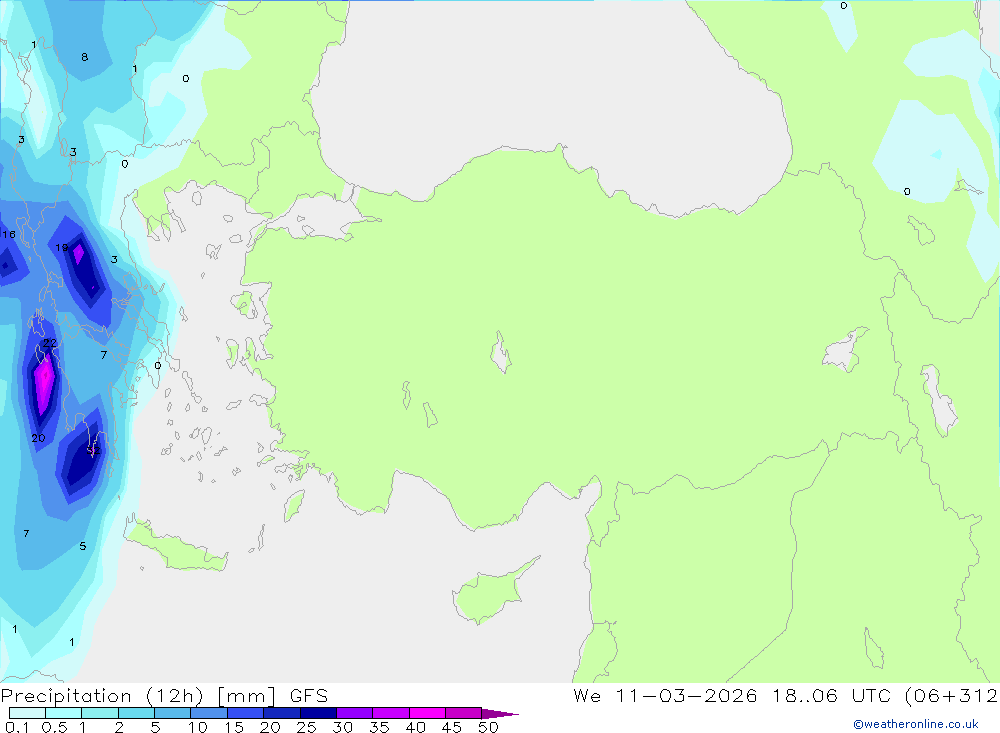Select the 30–35 mm purple legend swatch
Image resolution: width=1000 pixels, height=733 pixels.
(x=355, y=713)
